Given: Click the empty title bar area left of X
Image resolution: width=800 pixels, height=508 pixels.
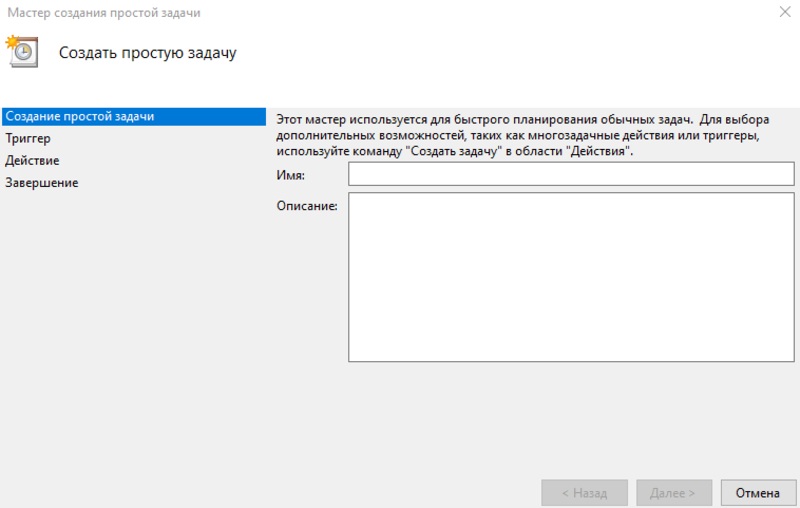Looking at the screenshot, I should (x=500, y=13).
